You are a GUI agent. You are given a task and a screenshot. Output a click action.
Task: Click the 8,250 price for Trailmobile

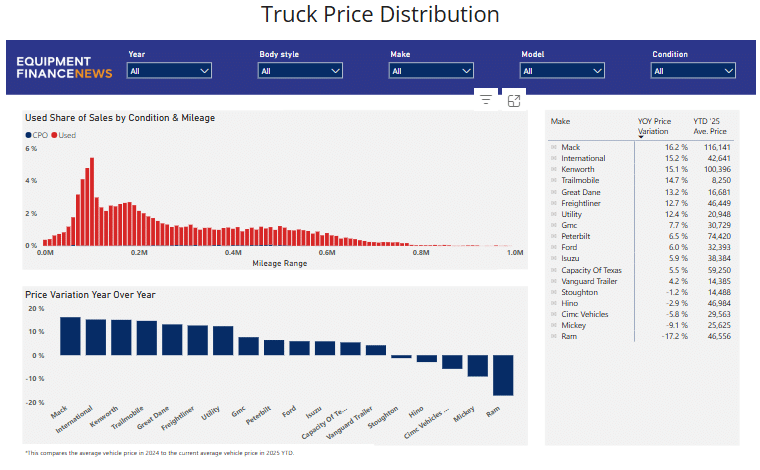(721, 180)
